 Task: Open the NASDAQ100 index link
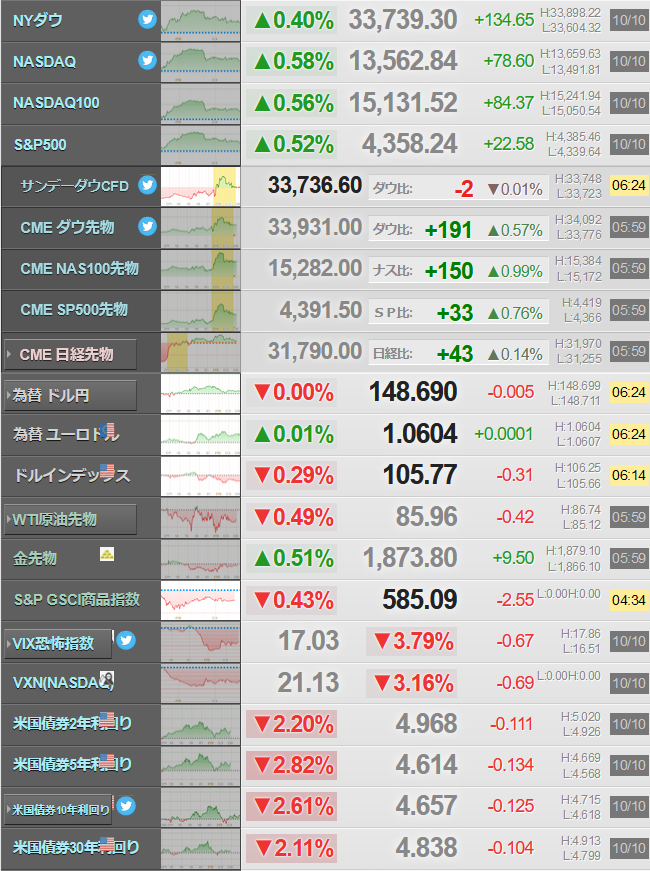(56, 103)
